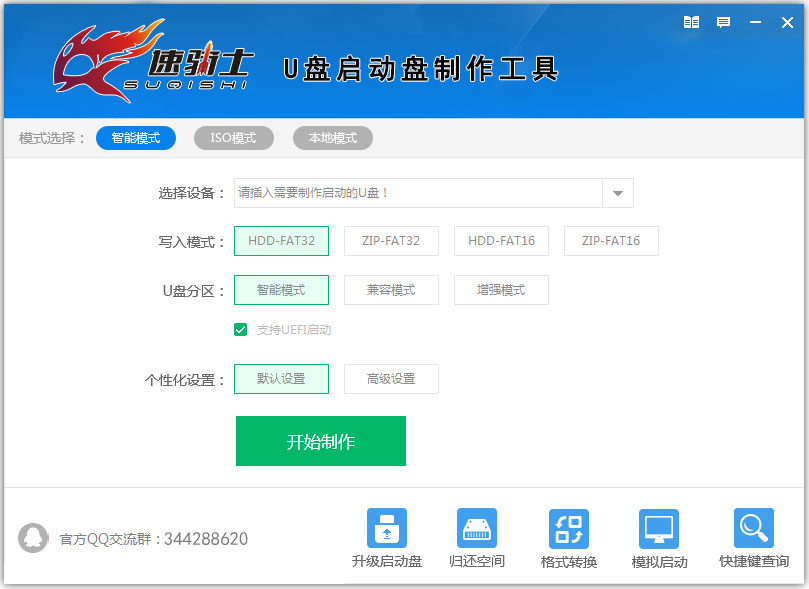The height and width of the screenshot is (589, 809).
Task: Click the user avatar beside the QQ group number
Action: (34, 538)
